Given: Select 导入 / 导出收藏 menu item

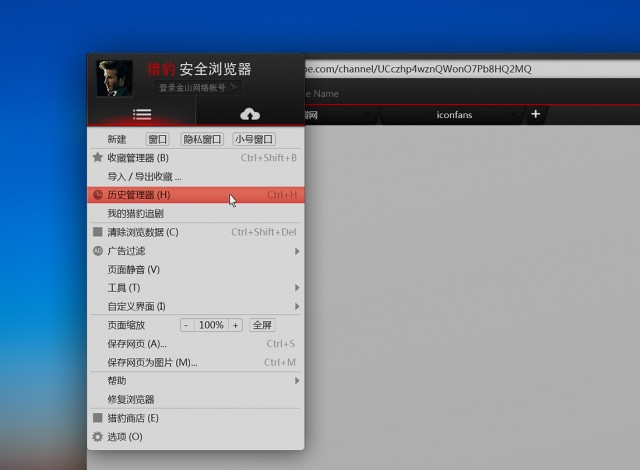Looking at the screenshot, I should point(196,176).
